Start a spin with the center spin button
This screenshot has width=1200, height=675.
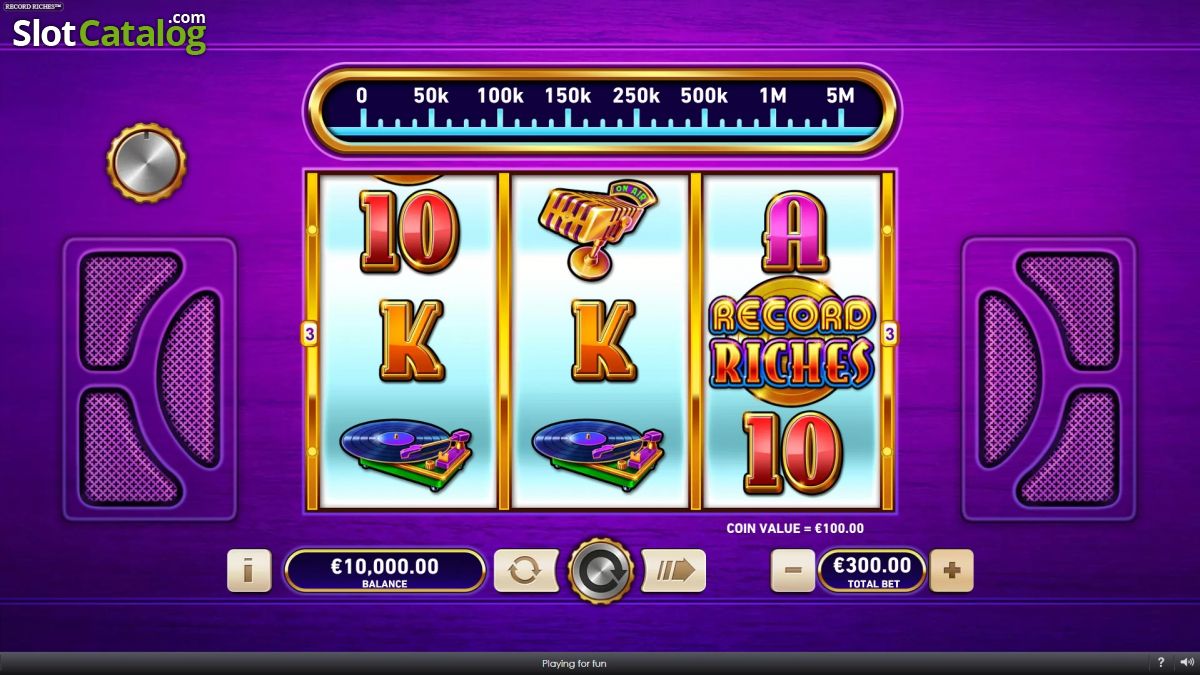[x=600, y=571]
